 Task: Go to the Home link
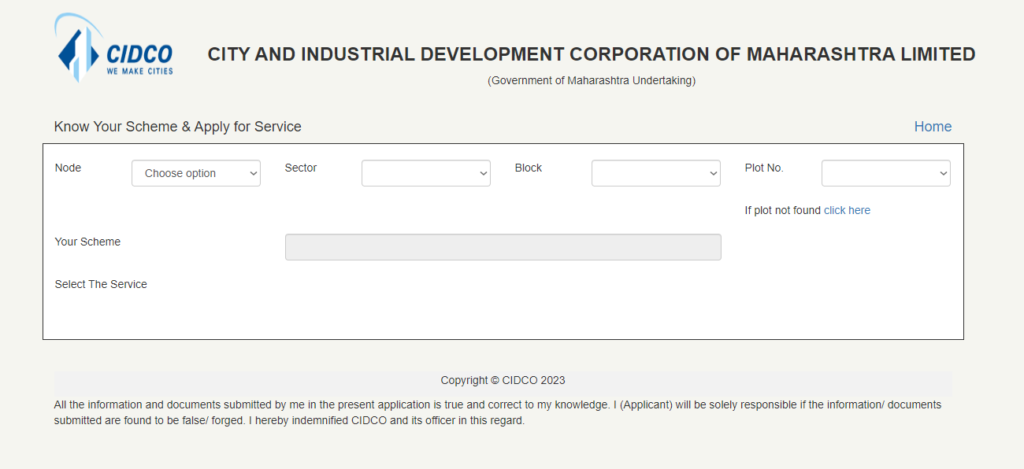click(932, 127)
